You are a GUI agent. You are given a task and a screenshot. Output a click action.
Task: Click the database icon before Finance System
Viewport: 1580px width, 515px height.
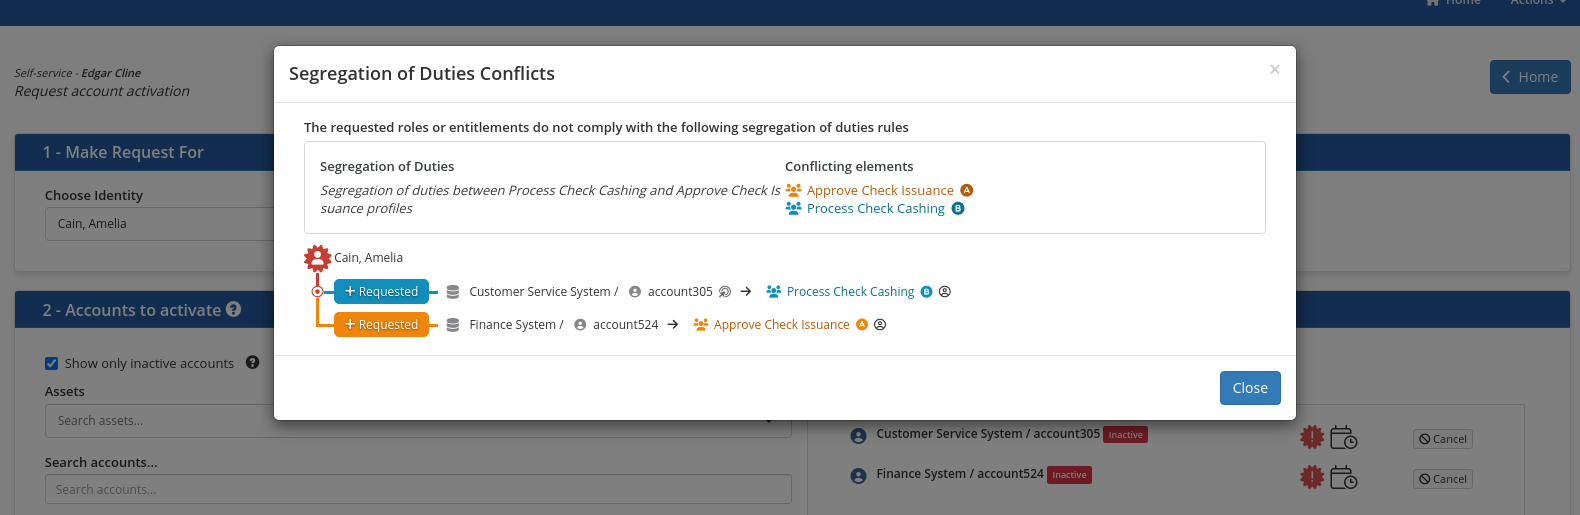[x=453, y=325]
